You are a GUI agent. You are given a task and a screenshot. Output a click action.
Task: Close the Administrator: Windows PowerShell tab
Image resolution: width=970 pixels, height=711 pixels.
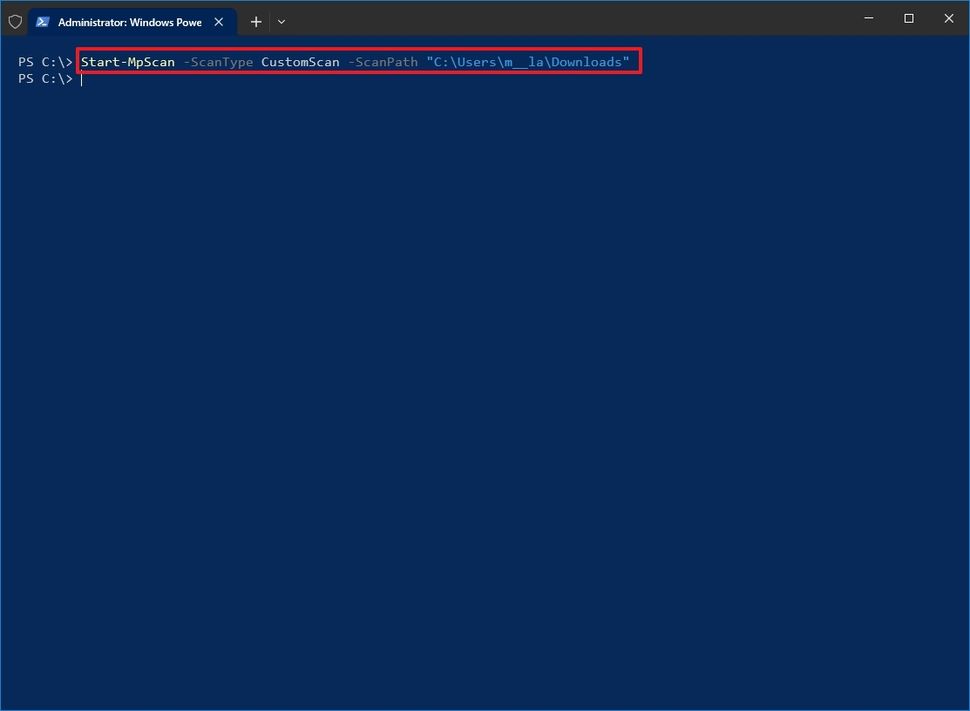[218, 21]
